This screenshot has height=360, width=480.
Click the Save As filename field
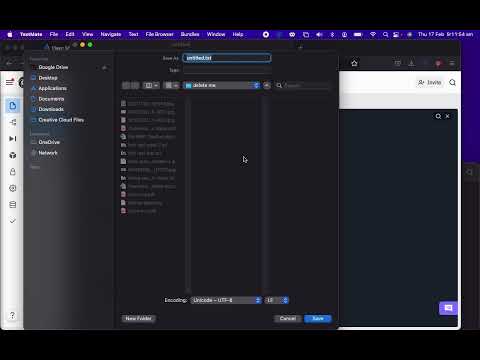(227, 58)
